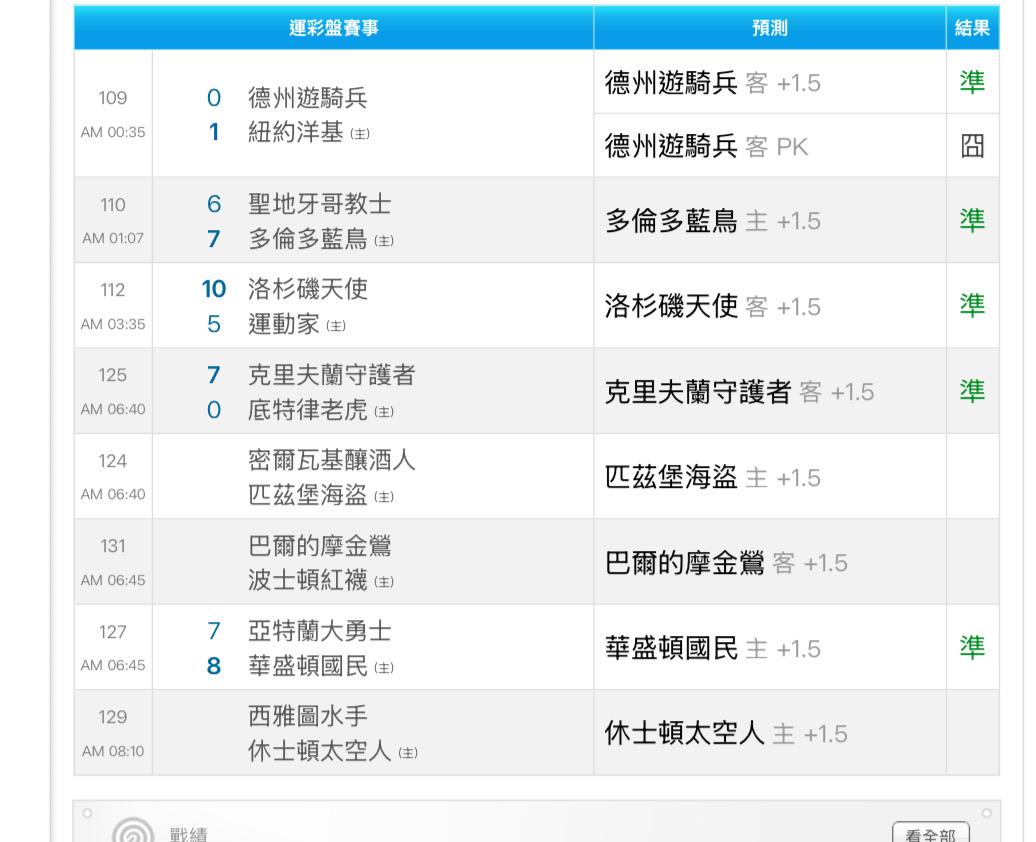Select game number 129
Viewport: 1036px width, 842px height.
[x=112, y=717]
